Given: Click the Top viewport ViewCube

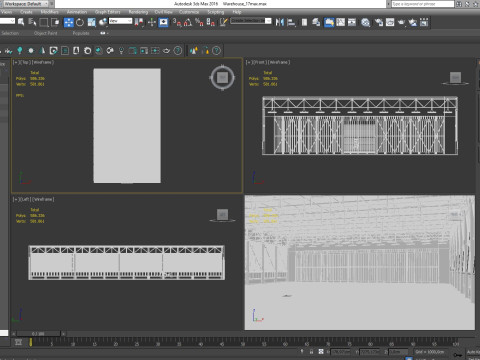Looking at the screenshot, I should tap(222, 77).
